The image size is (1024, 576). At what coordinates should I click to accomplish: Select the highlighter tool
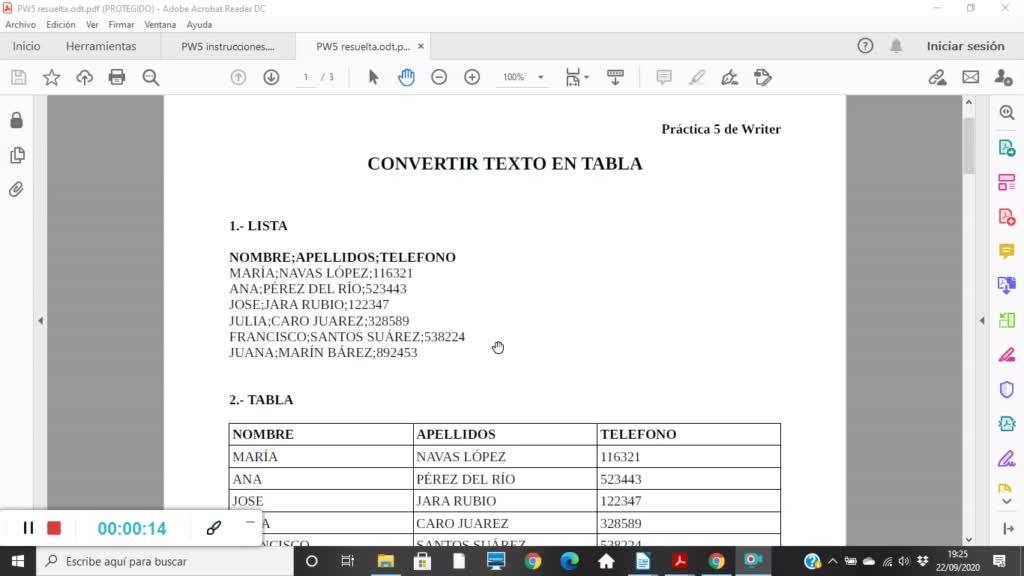697,77
